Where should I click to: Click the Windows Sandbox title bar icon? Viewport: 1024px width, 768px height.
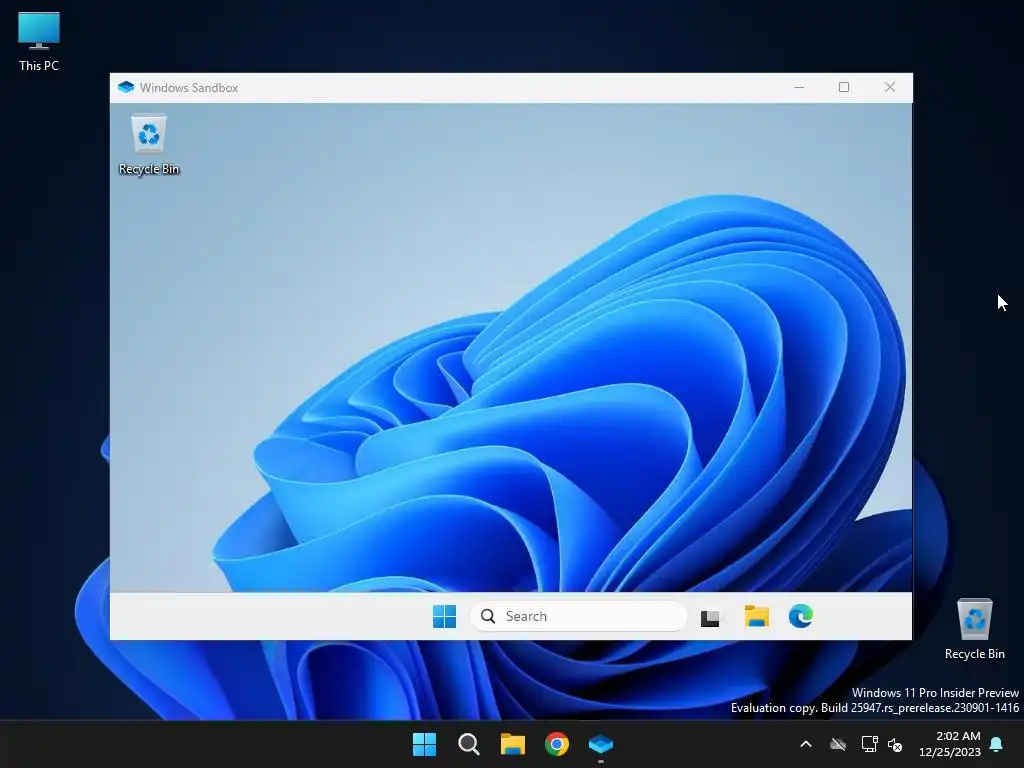[x=126, y=88]
